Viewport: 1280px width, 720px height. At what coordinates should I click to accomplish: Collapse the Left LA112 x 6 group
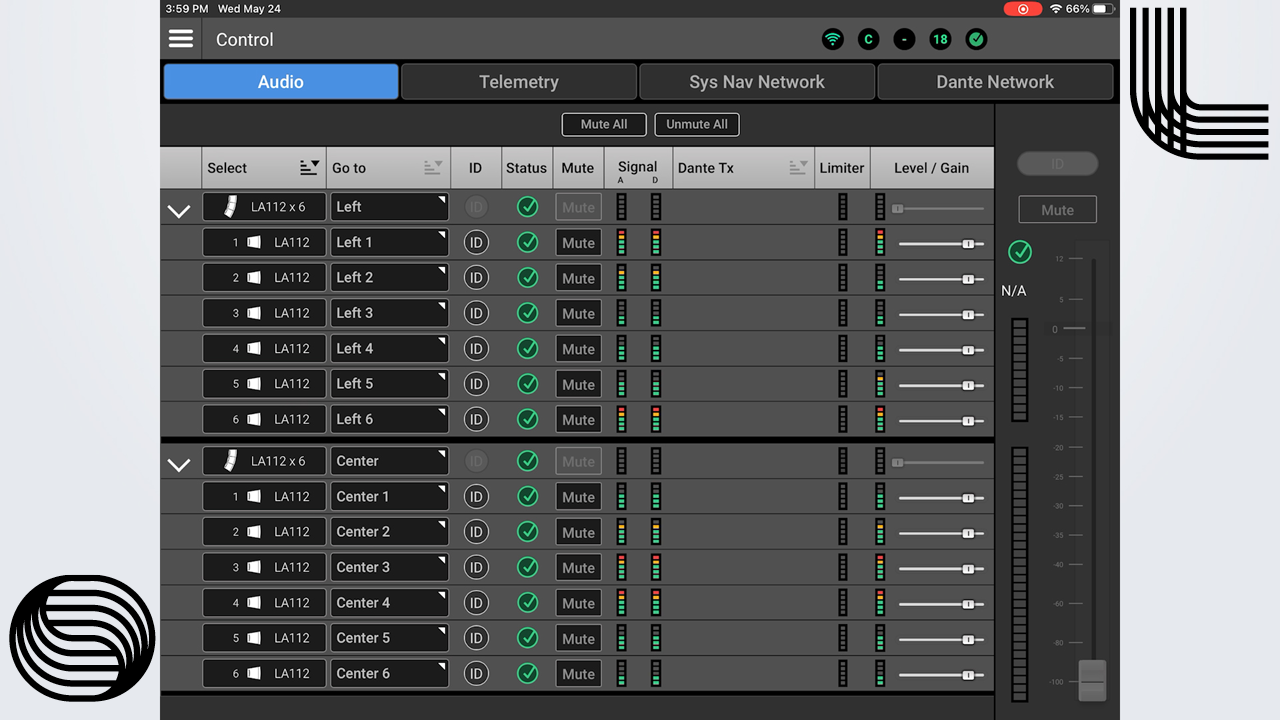coord(179,211)
